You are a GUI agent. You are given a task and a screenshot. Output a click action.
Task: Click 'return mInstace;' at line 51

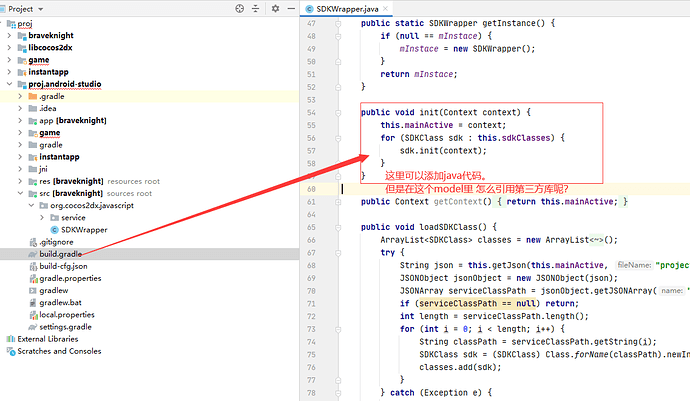pos(419,74)
